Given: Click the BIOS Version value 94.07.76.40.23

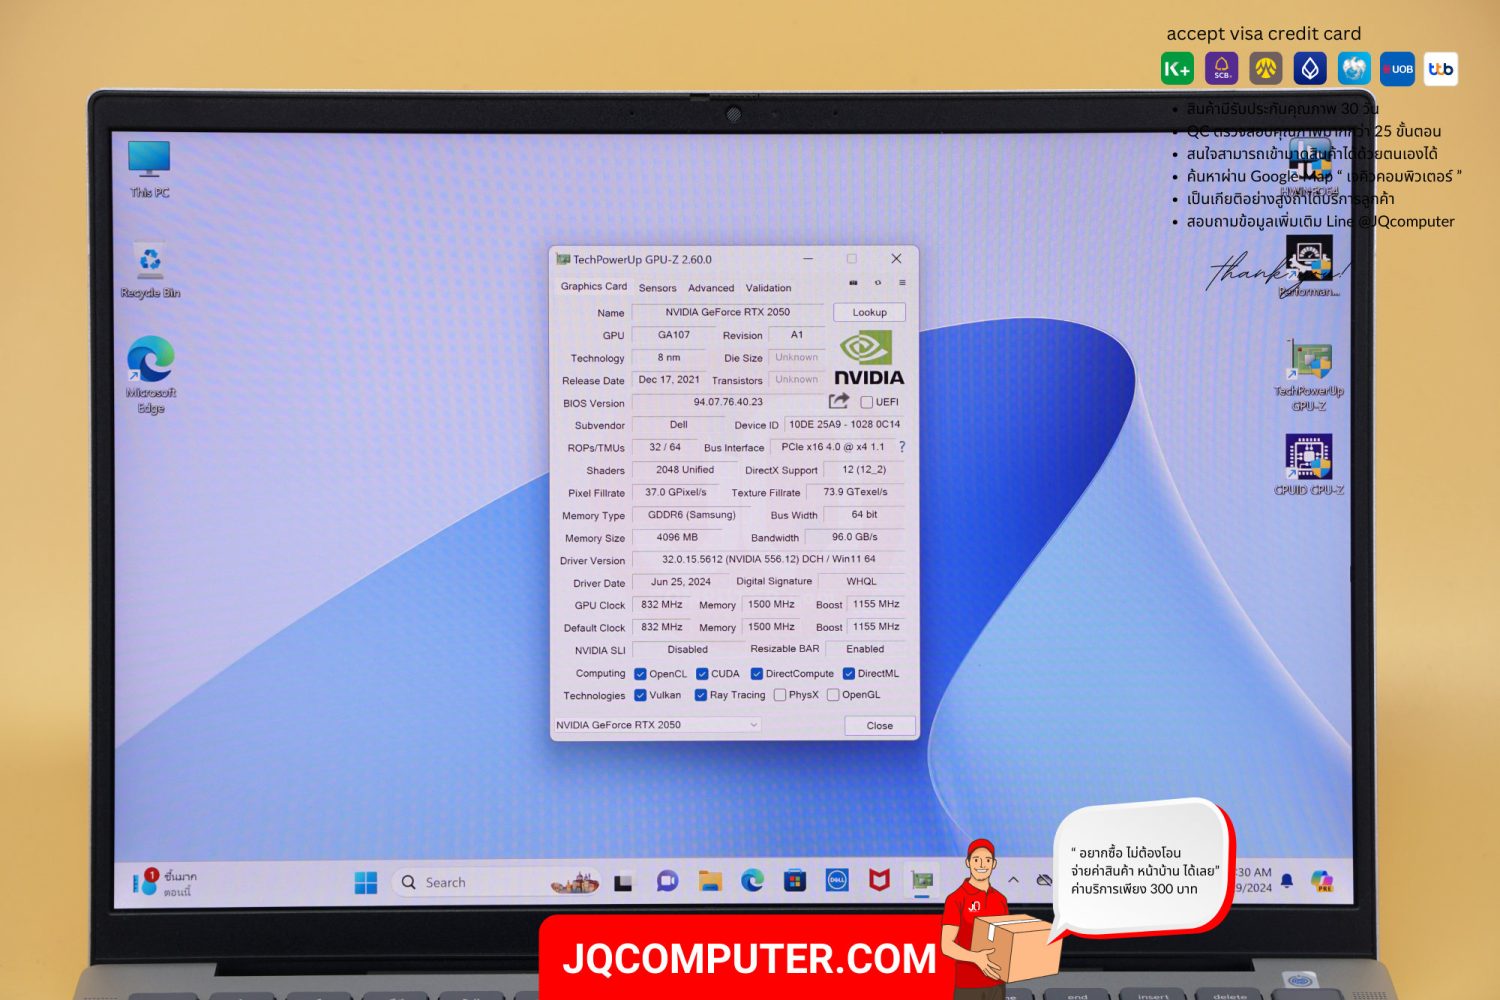Looking at the screenshot, I should point(728,402).
